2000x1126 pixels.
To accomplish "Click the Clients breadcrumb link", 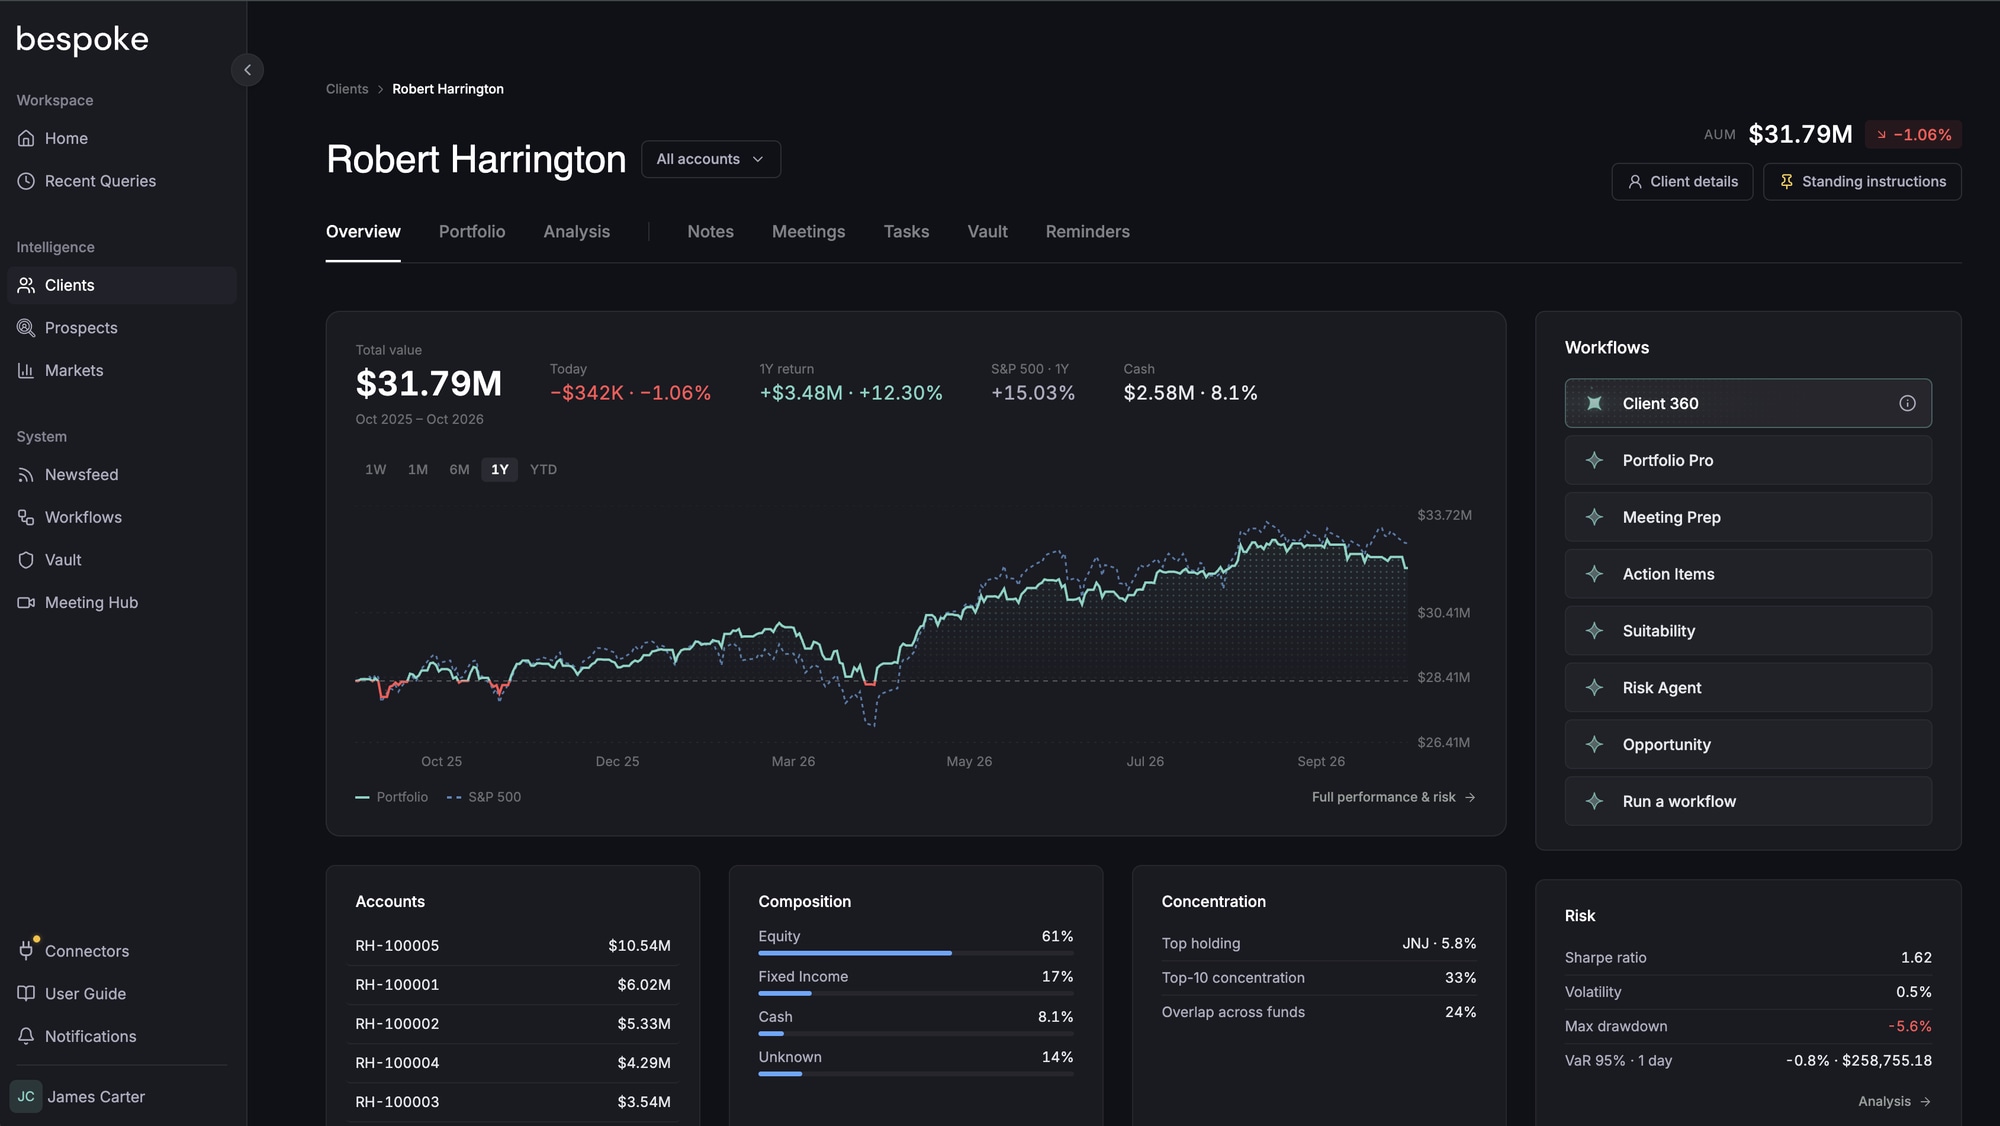I will coord(347,89).
